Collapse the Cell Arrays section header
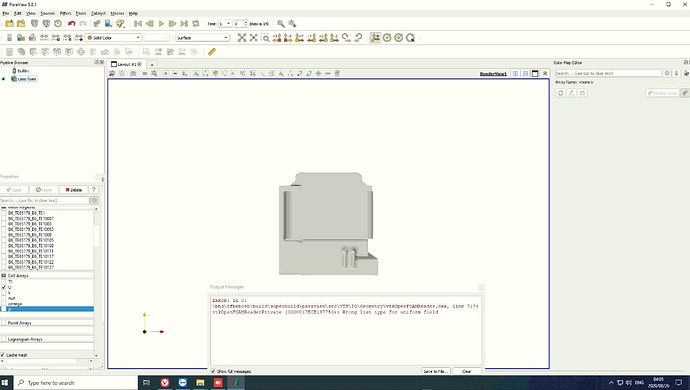 pos(46,276)
